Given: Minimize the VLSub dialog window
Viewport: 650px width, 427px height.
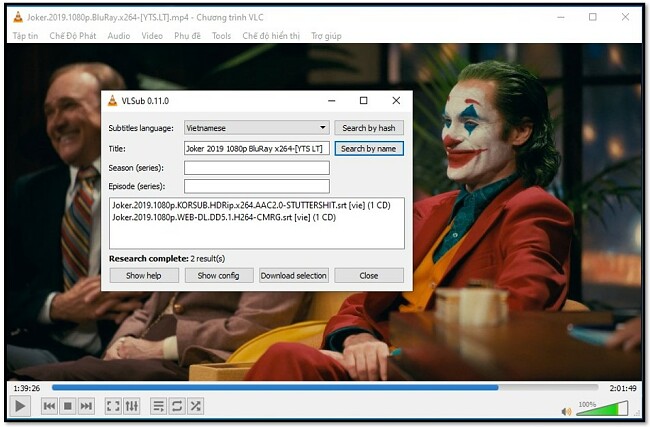Looking at the screenshot, I should [332, 101].
